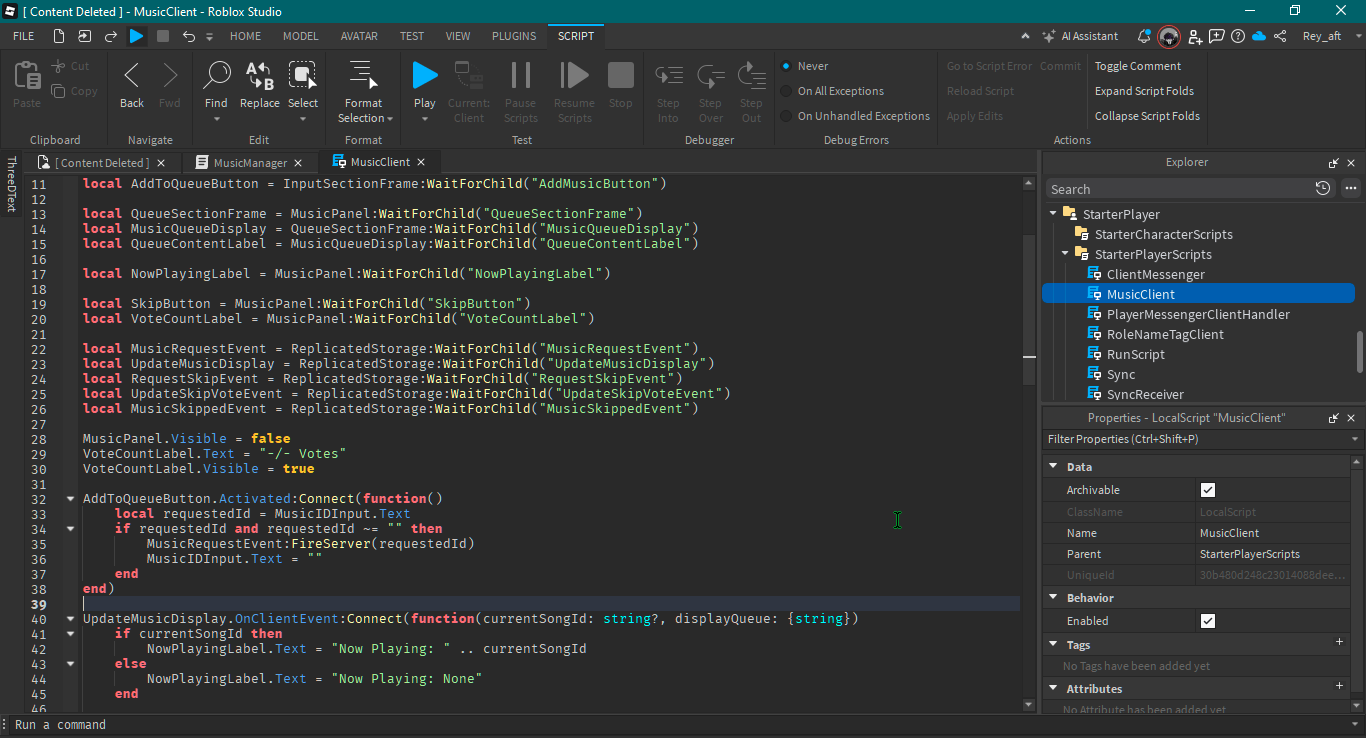Select On All Exceptions radio button

787,91
